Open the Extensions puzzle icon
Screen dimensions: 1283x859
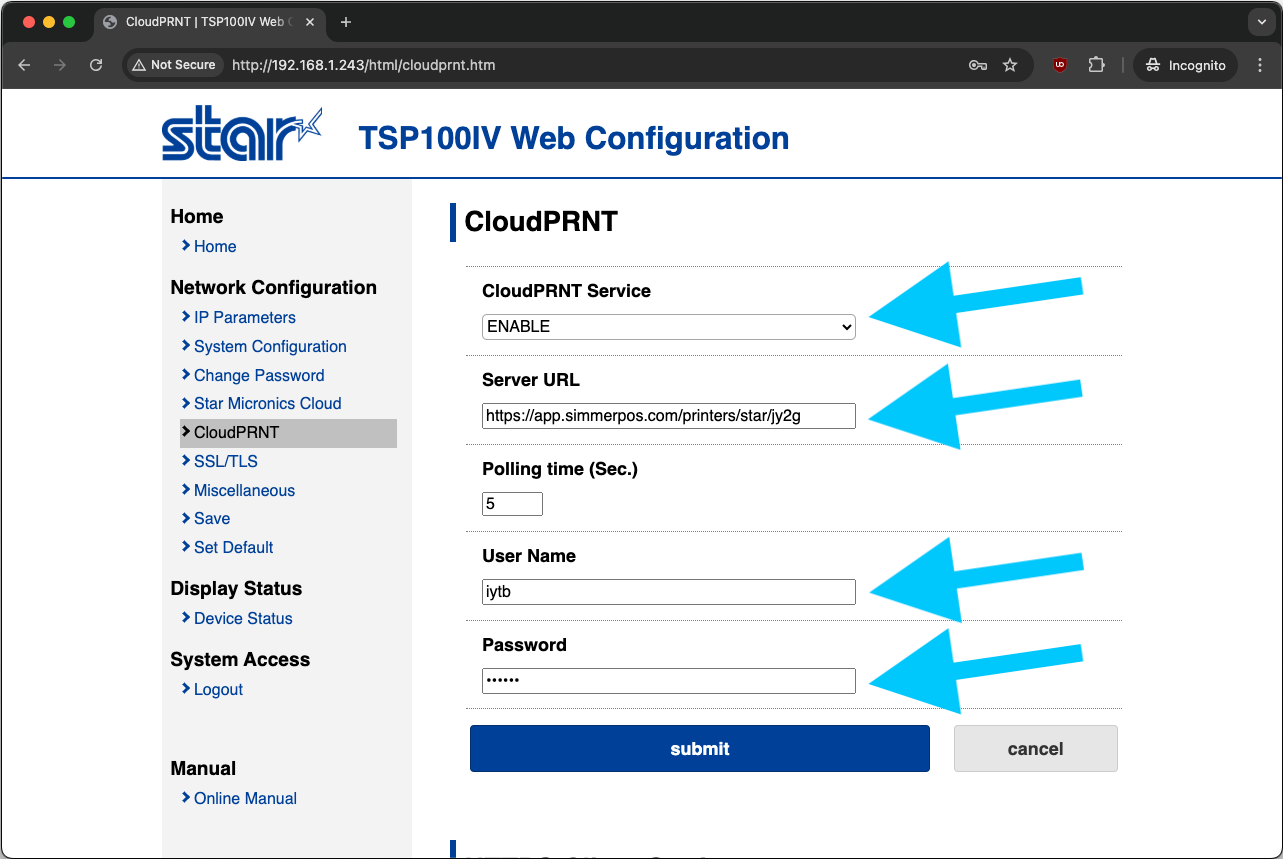pyautogui.click(x=1096, y=65)
